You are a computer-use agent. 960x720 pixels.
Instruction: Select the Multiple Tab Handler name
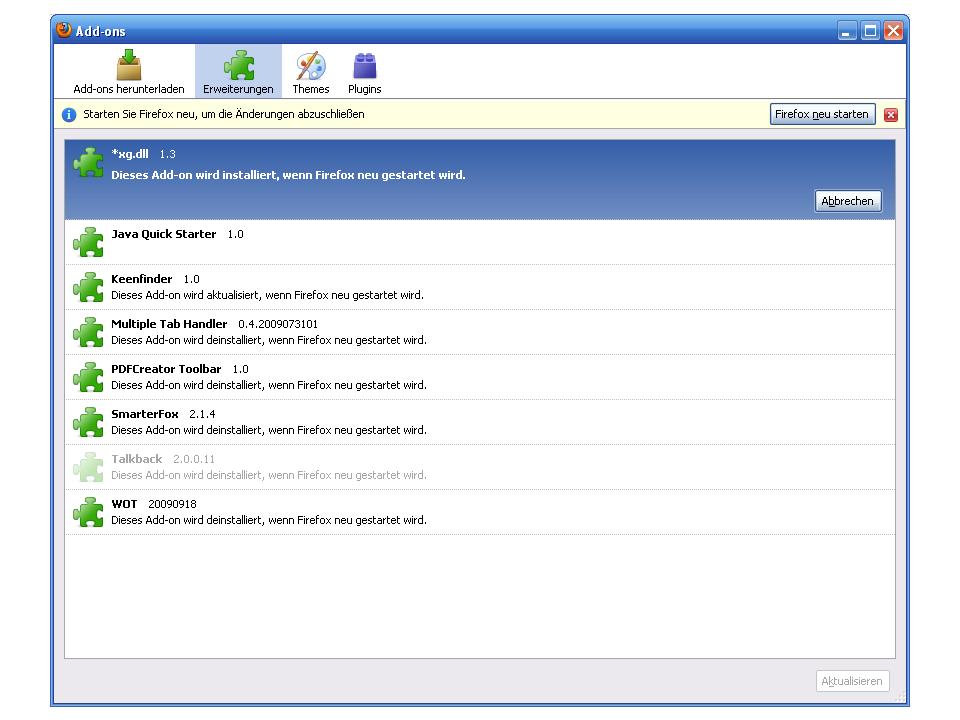169,324
